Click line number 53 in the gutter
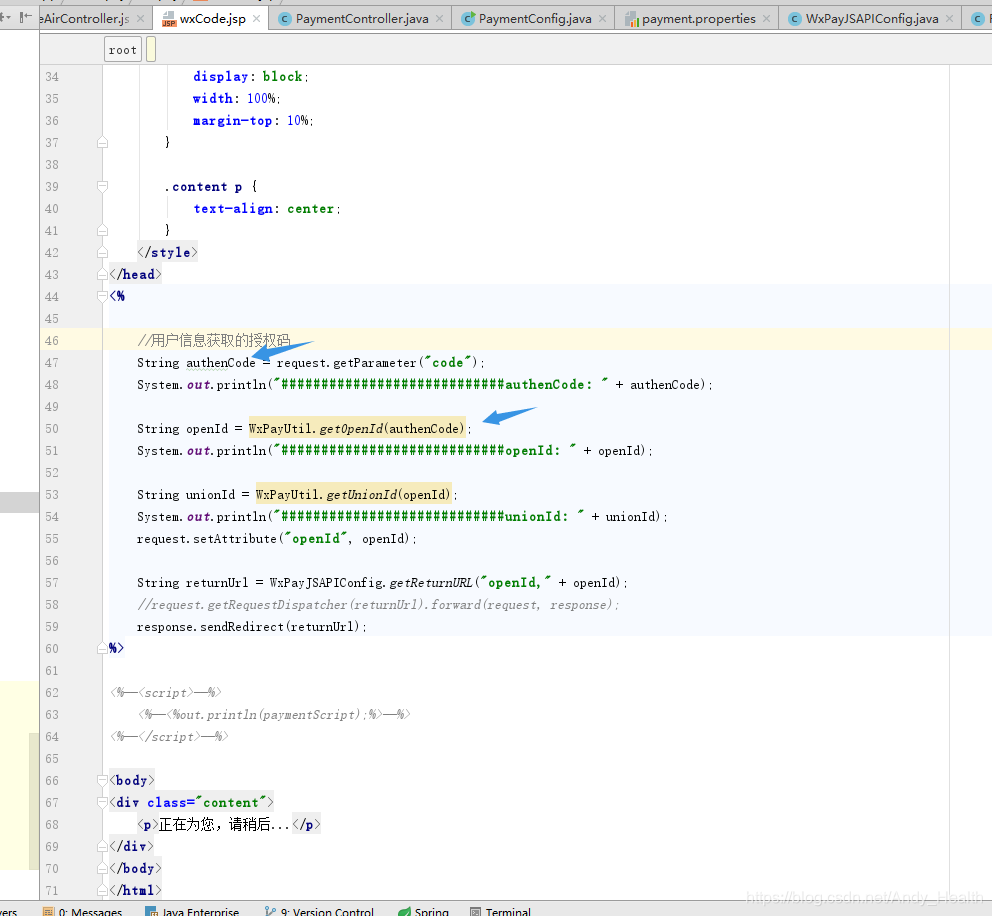992x916 pixels. [52, 495]
